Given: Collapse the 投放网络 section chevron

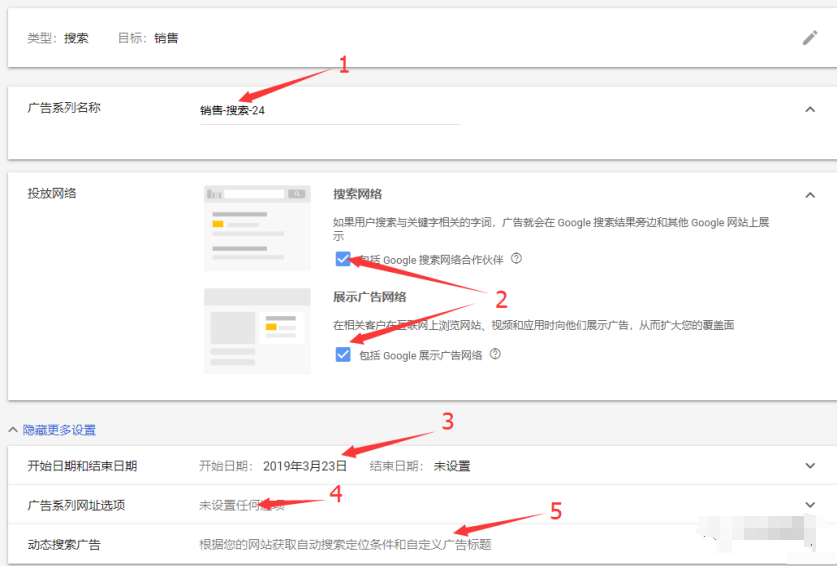Looking at the screenshot, I should coord(810,194).
